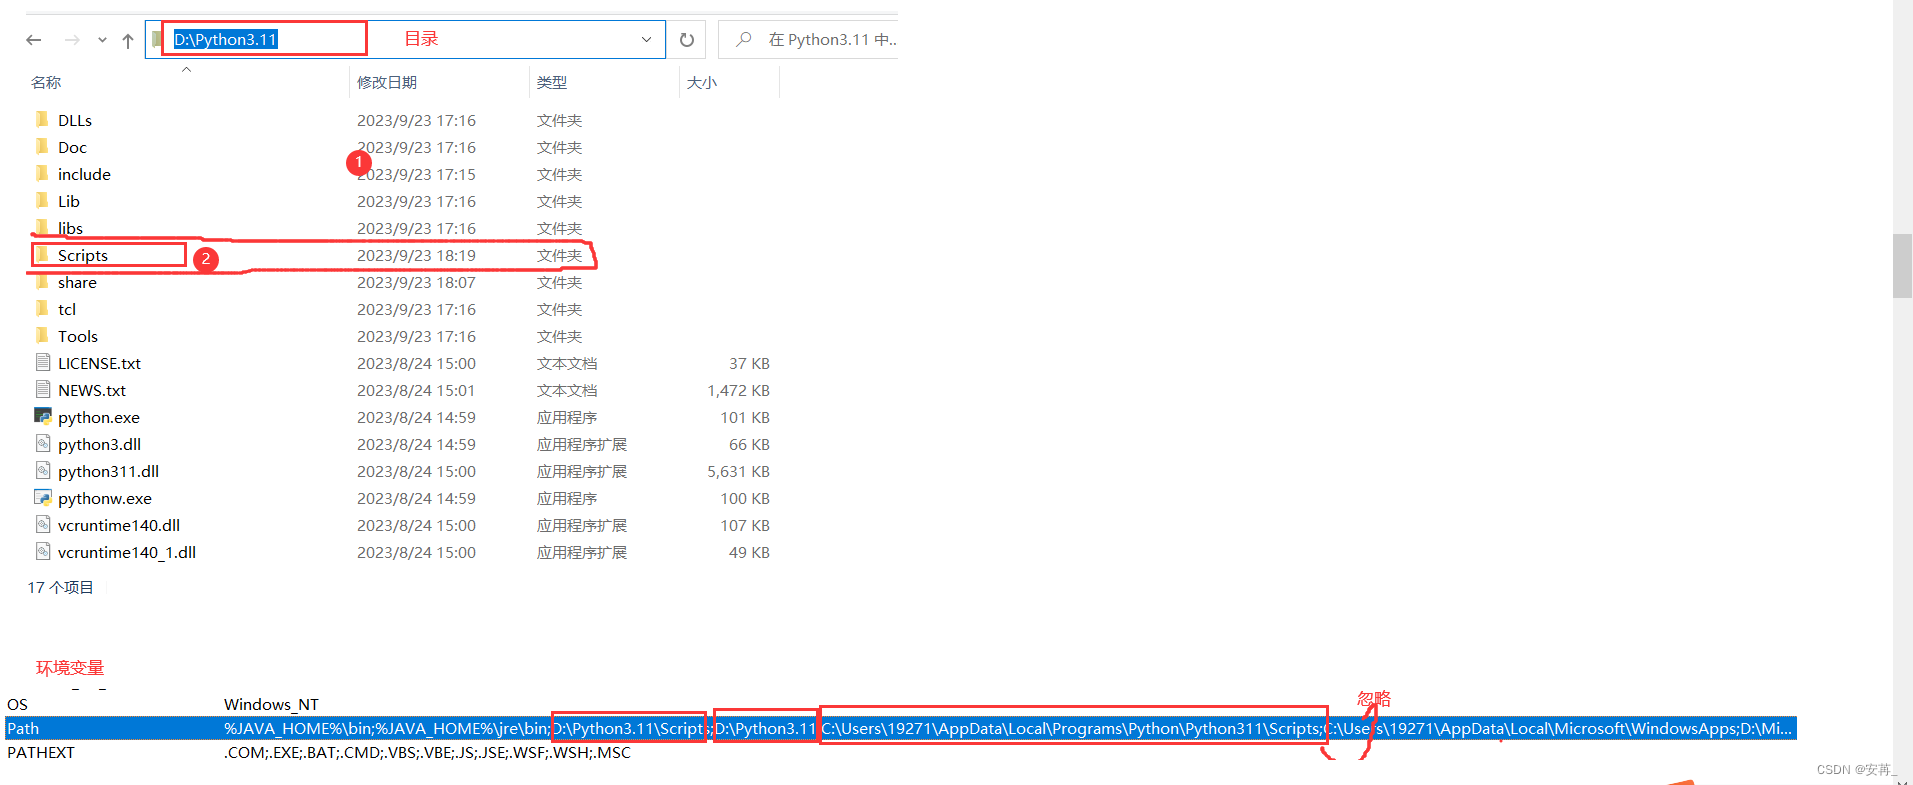Click the Windows_NT value
This screenshot has height=785, width=1913.
click(x=271, y=704)
